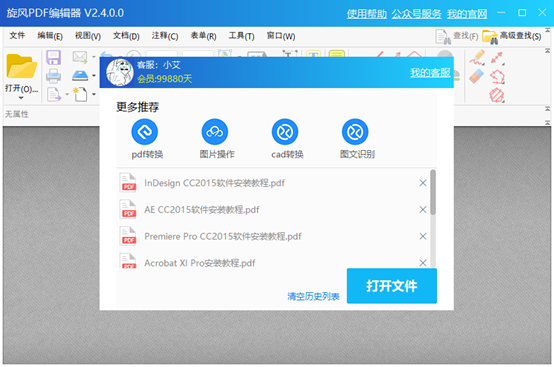Open the 图片操作 cloud icon
The image size is (554, 367).
click(x=215, y=132)
